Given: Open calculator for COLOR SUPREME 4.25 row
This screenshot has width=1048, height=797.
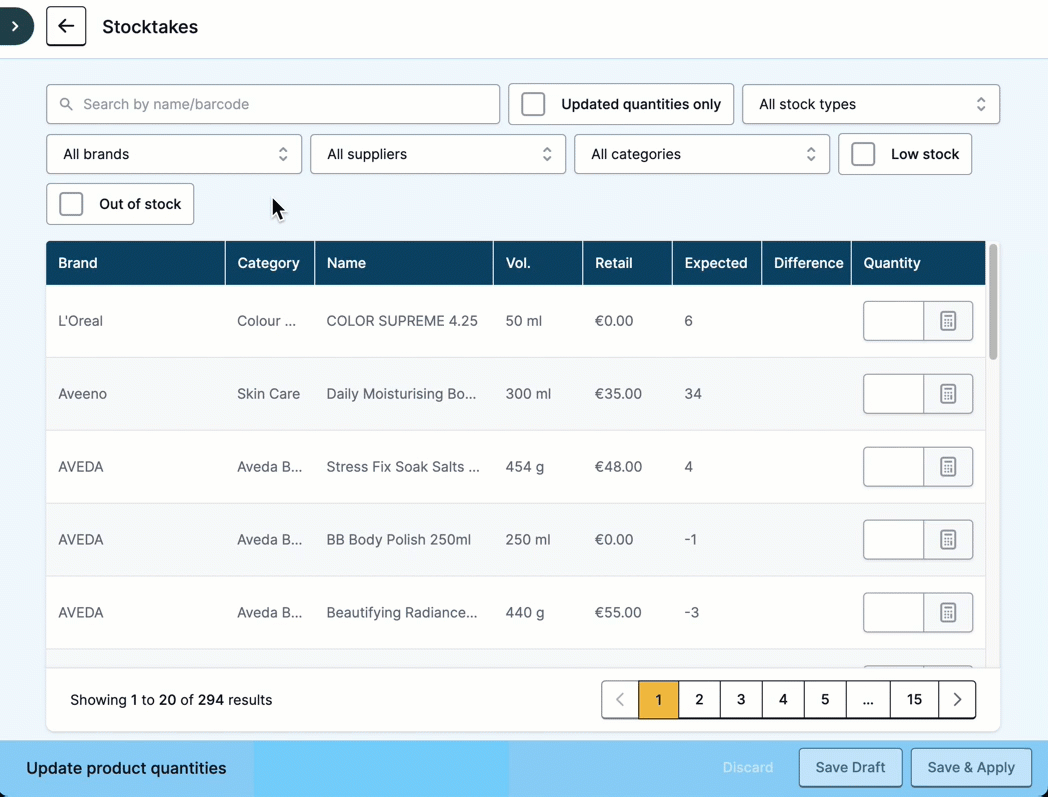Looking at the screenshot, I should pyautogui.click(x=948, y=321).
